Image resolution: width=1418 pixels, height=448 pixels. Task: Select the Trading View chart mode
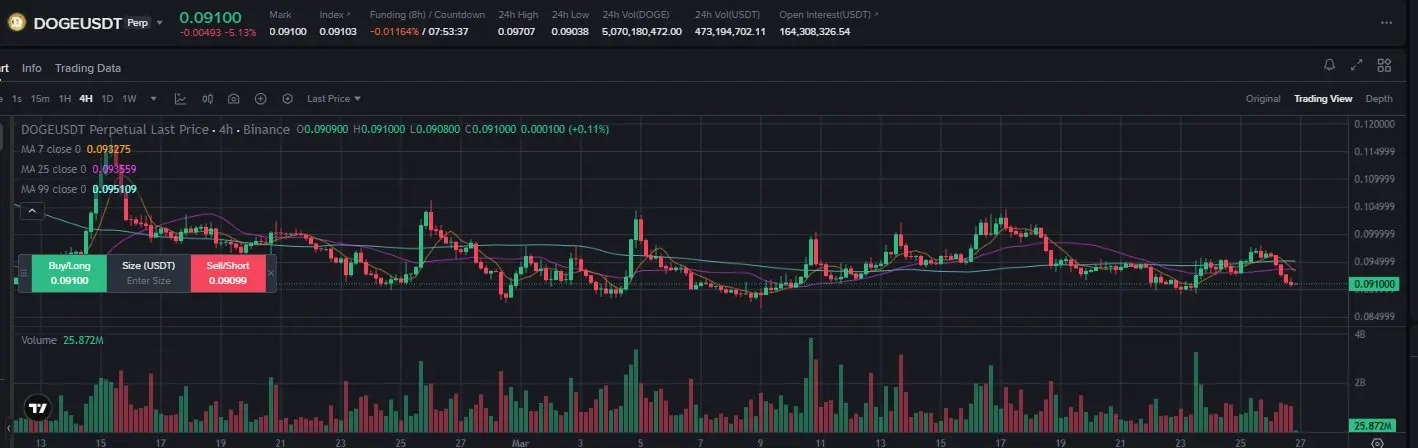point(1323,99)
